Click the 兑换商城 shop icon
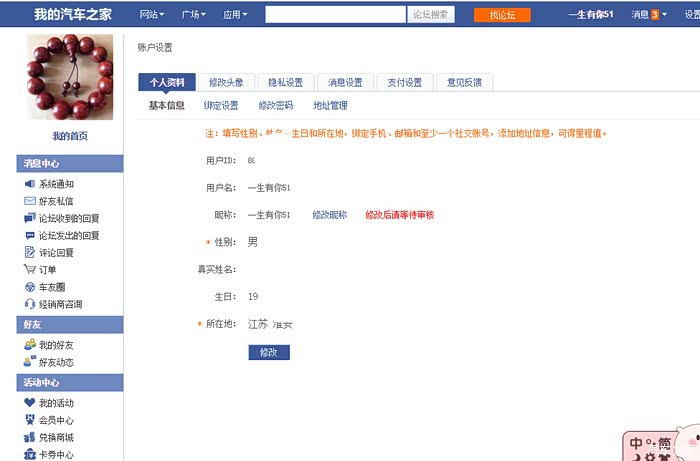This screenshot has width=700, height=461. 30,437
